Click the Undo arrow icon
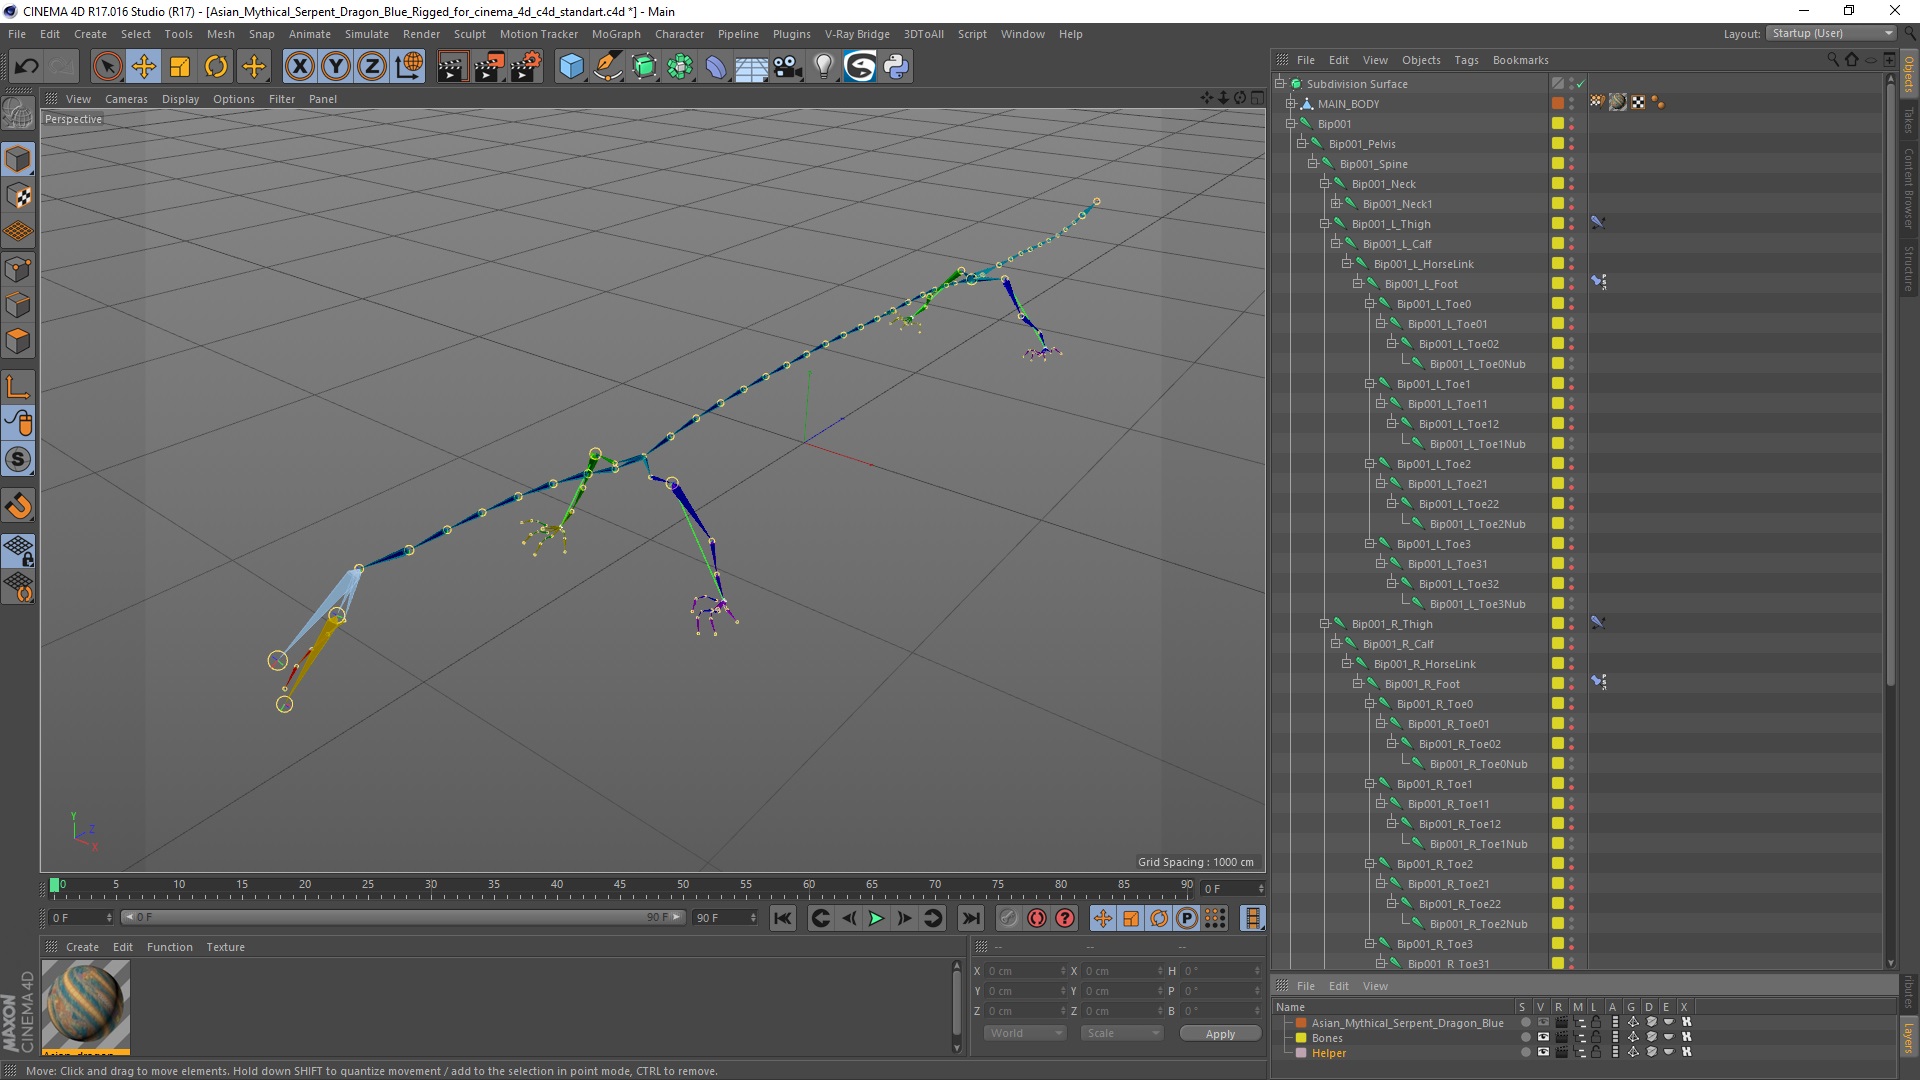 pyautogui.click(x=26, y=67)
